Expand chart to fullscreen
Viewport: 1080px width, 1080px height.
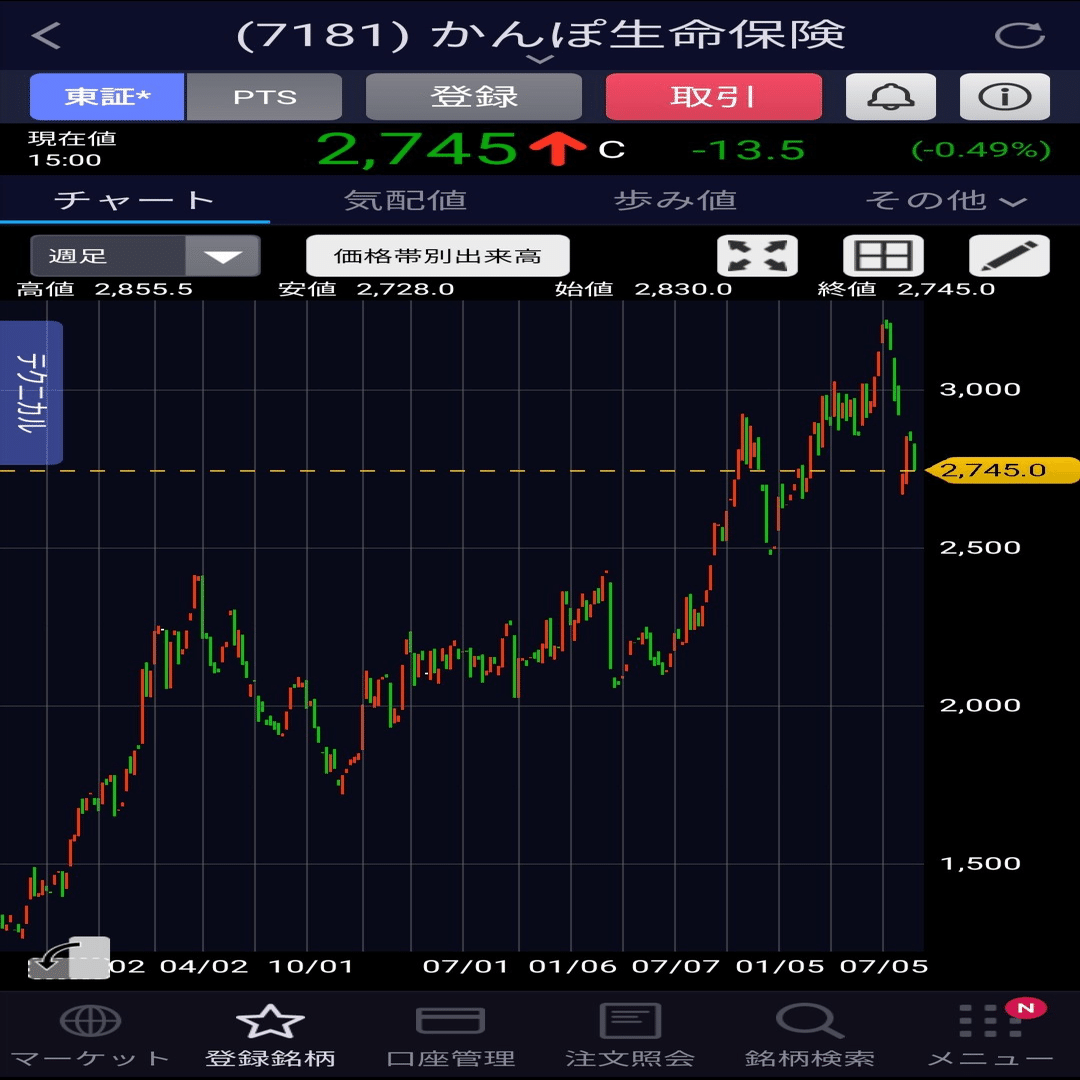(x=757, y=256)
